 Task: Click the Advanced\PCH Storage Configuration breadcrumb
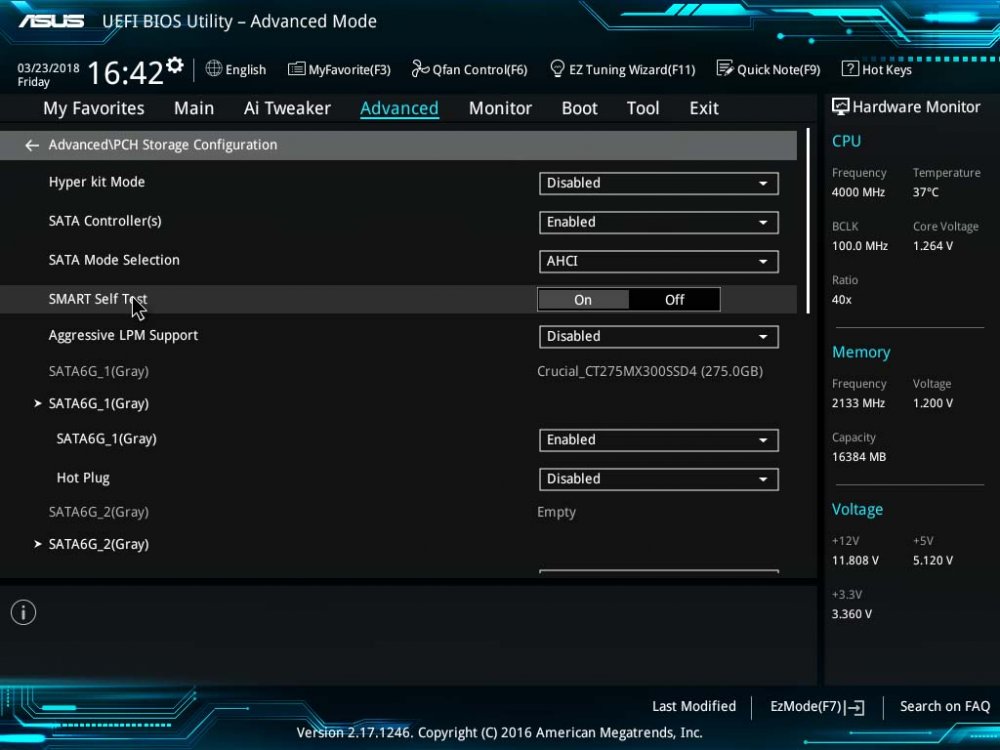[163, 145]
